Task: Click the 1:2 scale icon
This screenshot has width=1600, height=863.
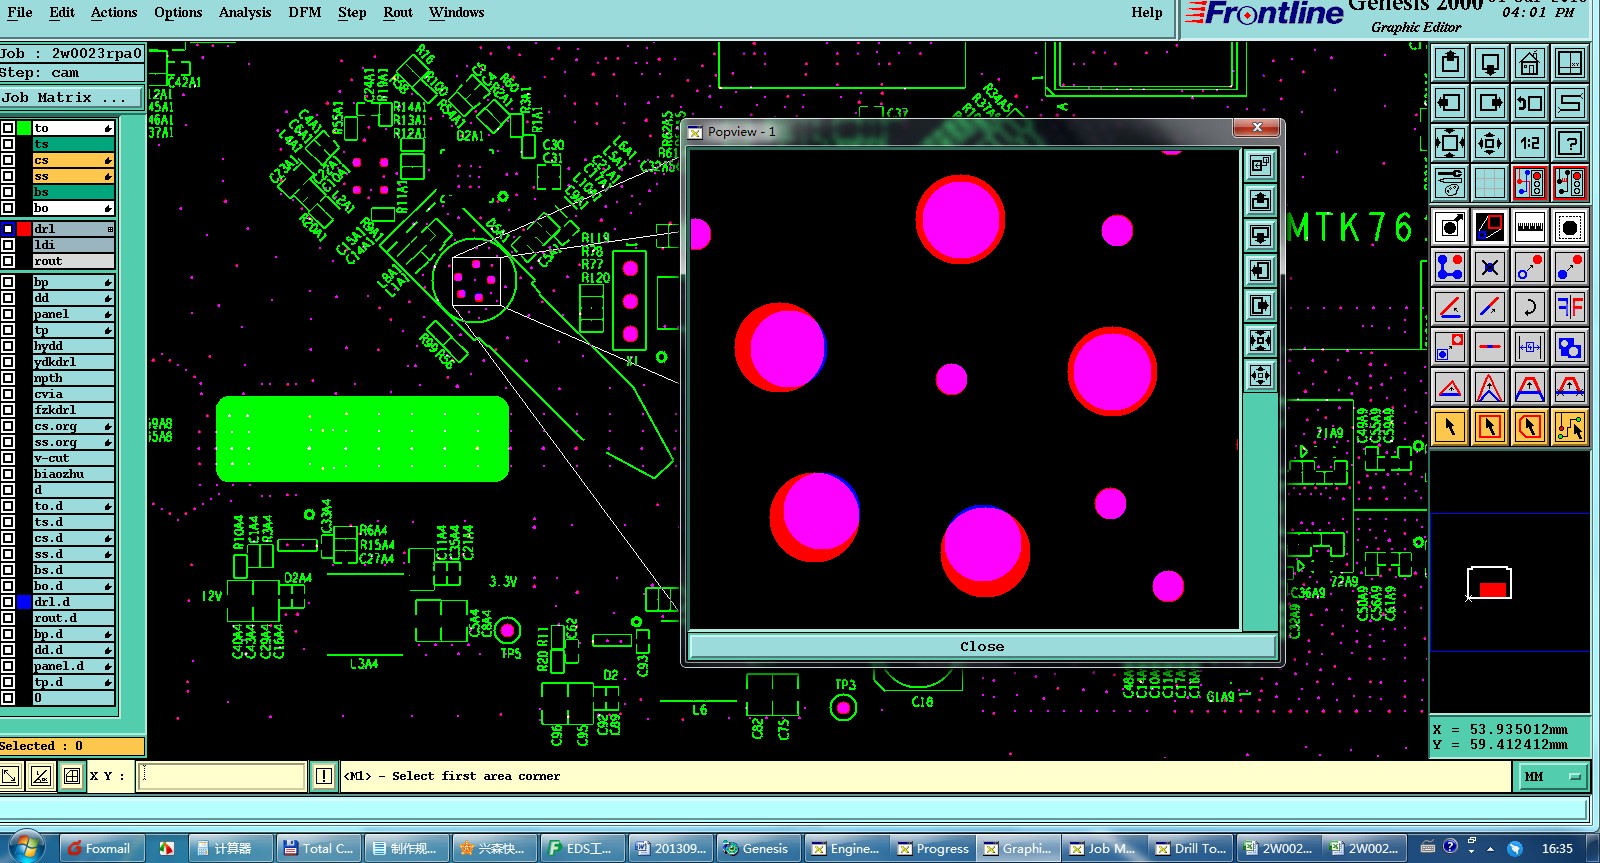Action: [1530, 143]
